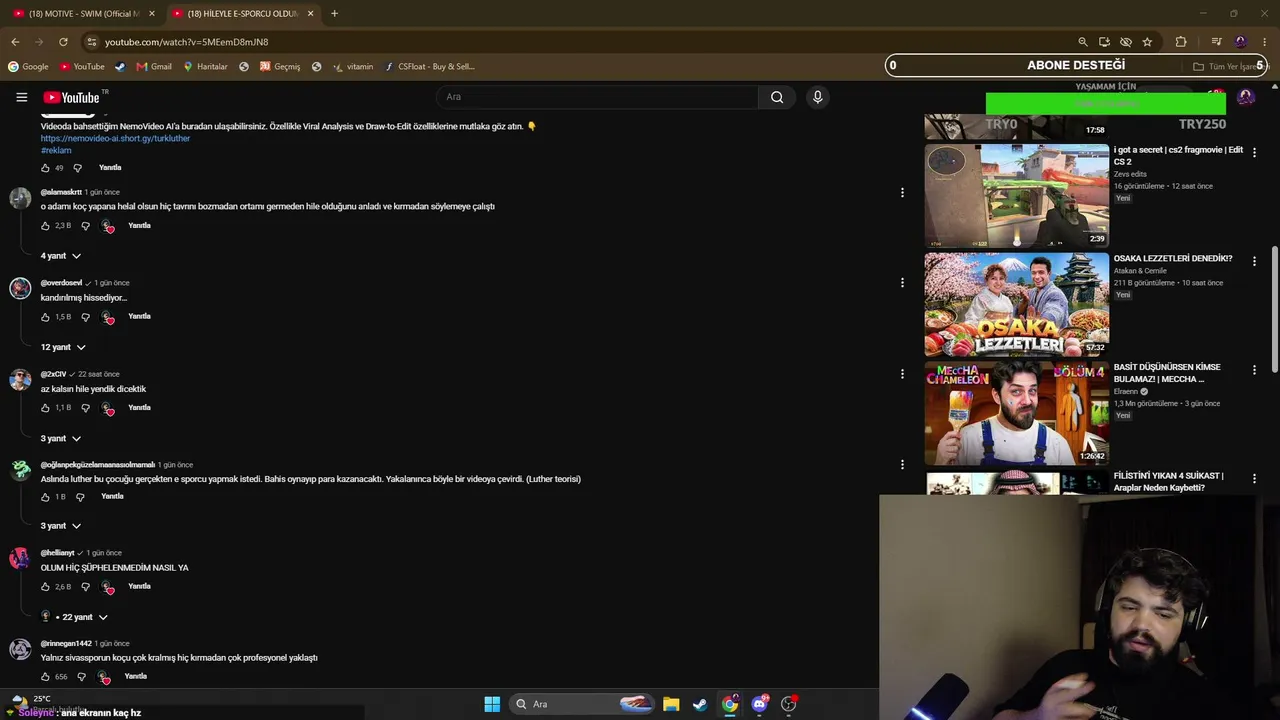
Task: Open the OSAKA LEZZETLERİ video thumbnail
Action: 1017,305
